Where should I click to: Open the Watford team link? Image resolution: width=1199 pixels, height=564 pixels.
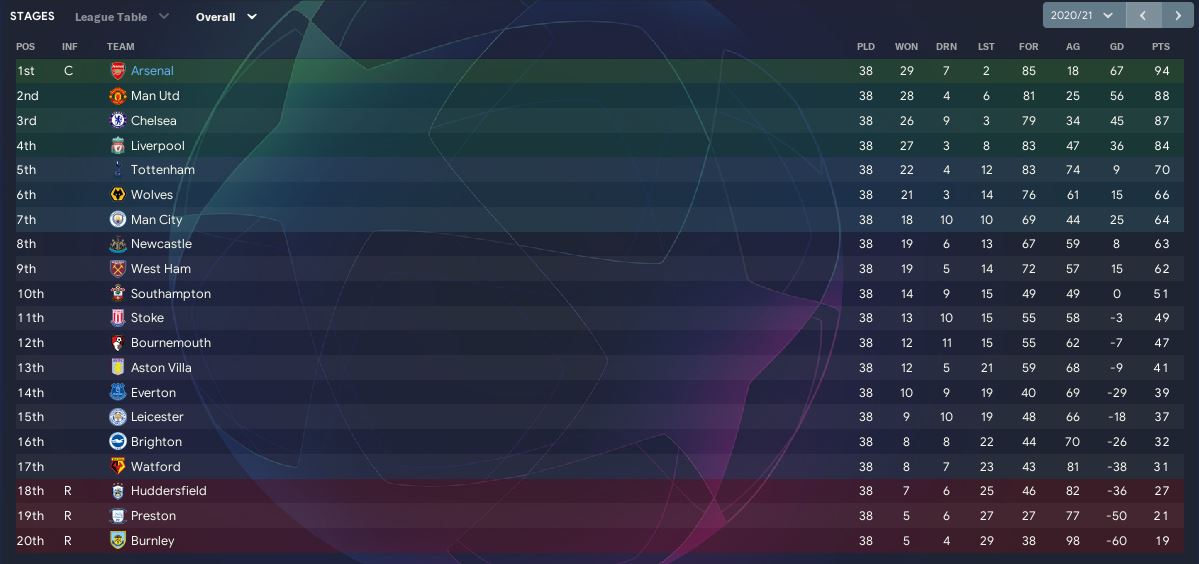pyautogui.click(x=156, y=466)
